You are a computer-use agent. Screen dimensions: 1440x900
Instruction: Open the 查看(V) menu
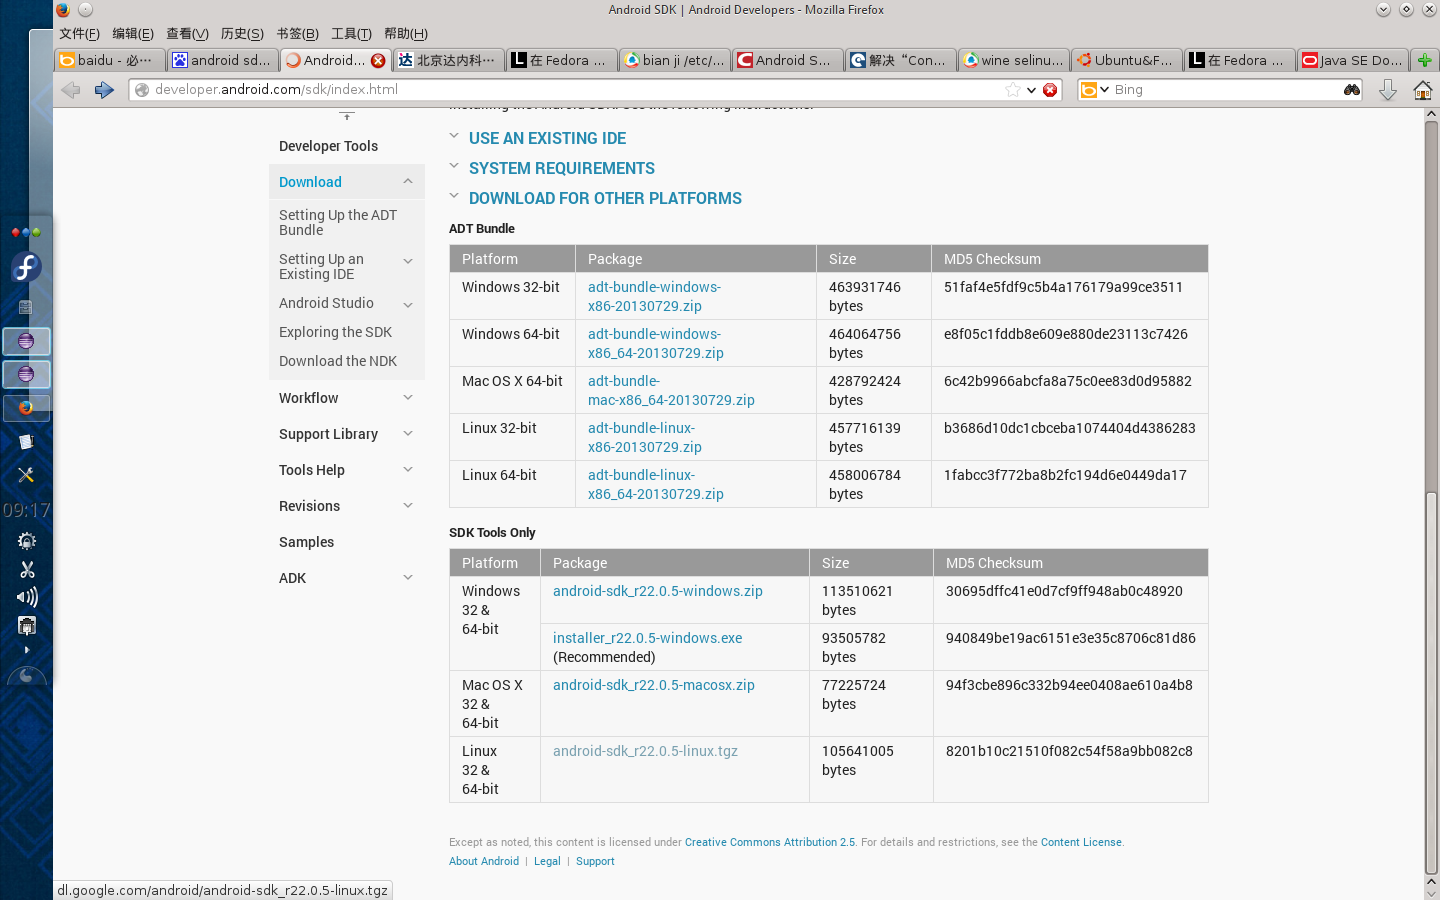(x=187, y=34)
